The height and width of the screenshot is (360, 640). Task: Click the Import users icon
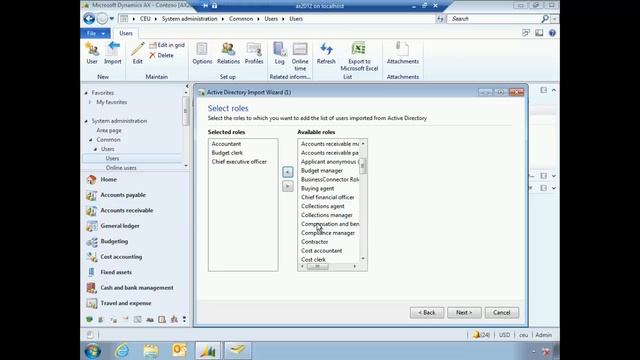113,53
